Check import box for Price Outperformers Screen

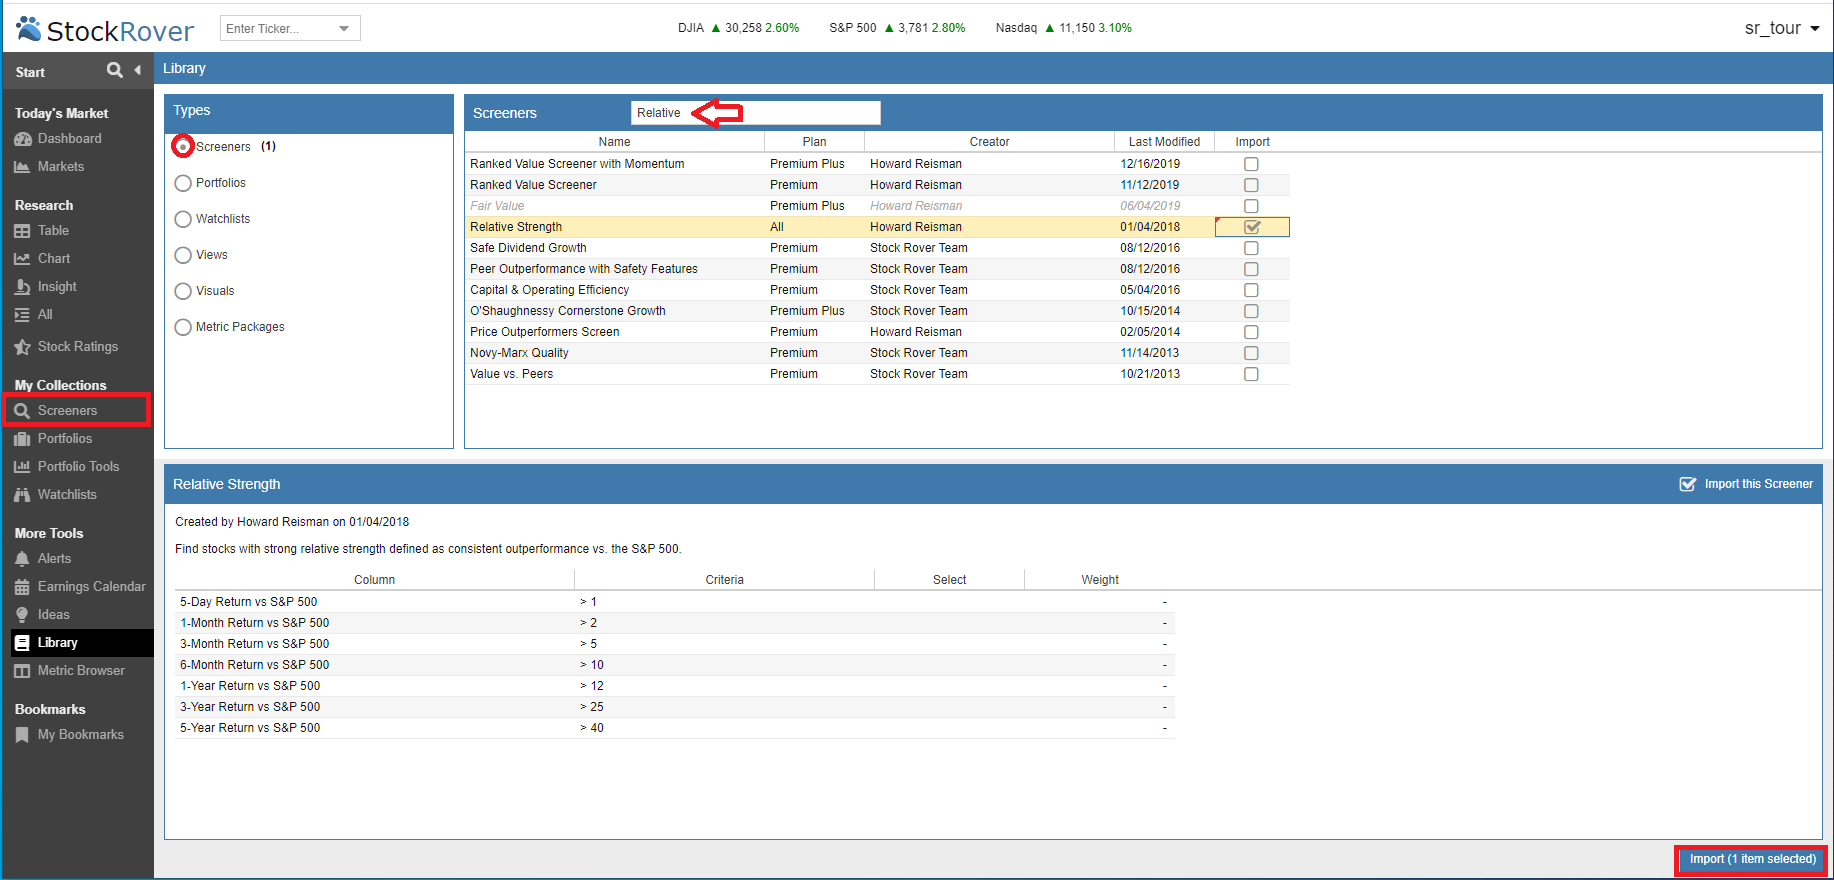point(1251,332)
